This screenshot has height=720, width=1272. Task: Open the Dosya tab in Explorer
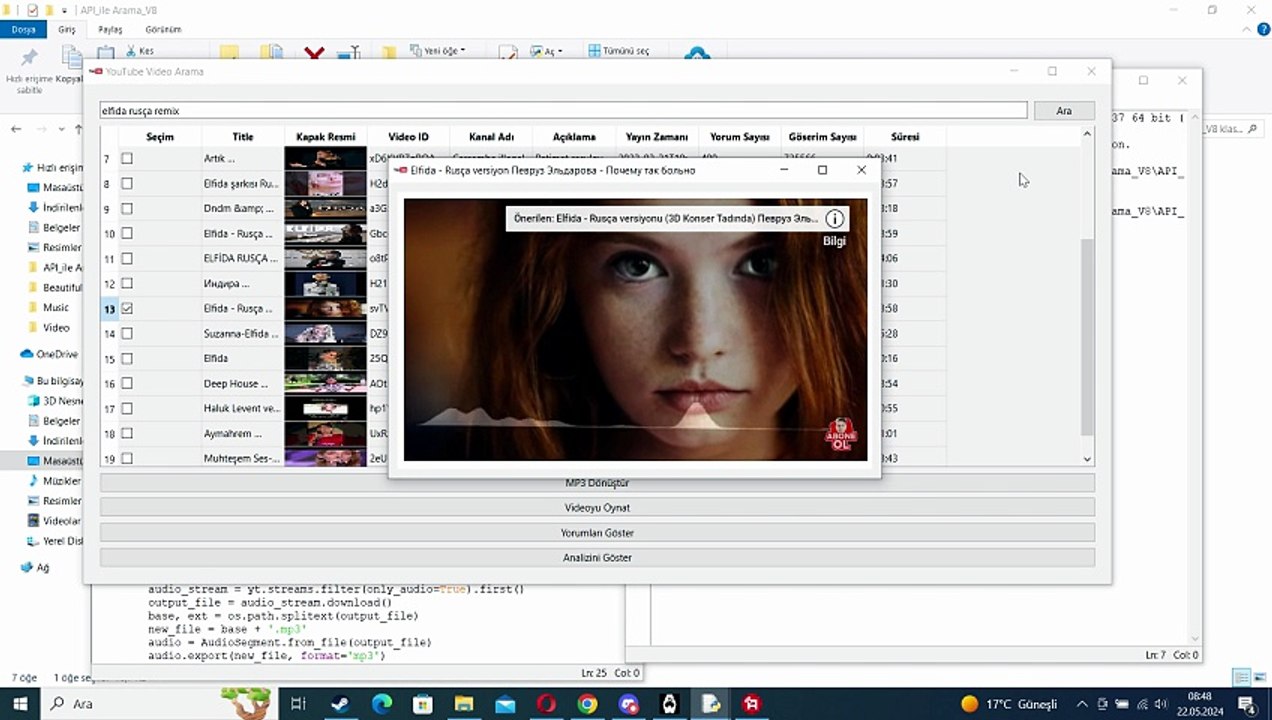23,29
